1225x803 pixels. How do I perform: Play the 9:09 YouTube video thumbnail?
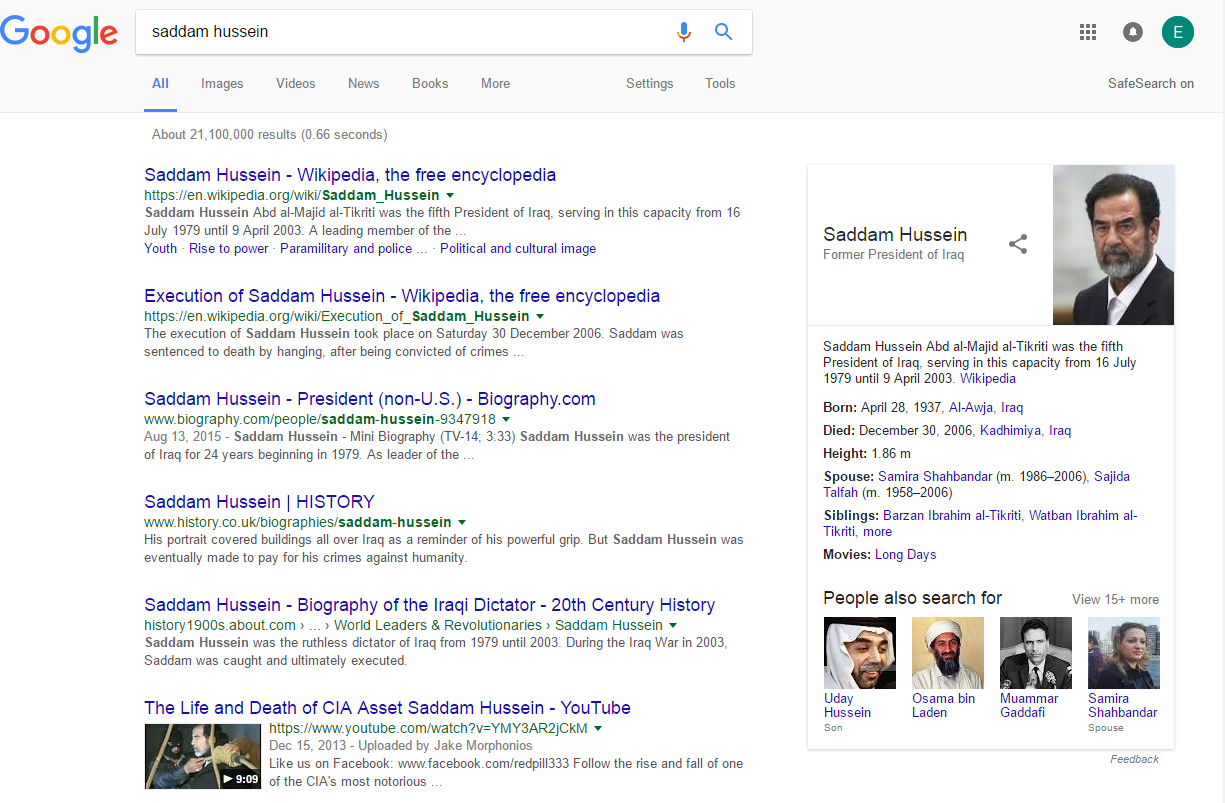coord(203,757)
